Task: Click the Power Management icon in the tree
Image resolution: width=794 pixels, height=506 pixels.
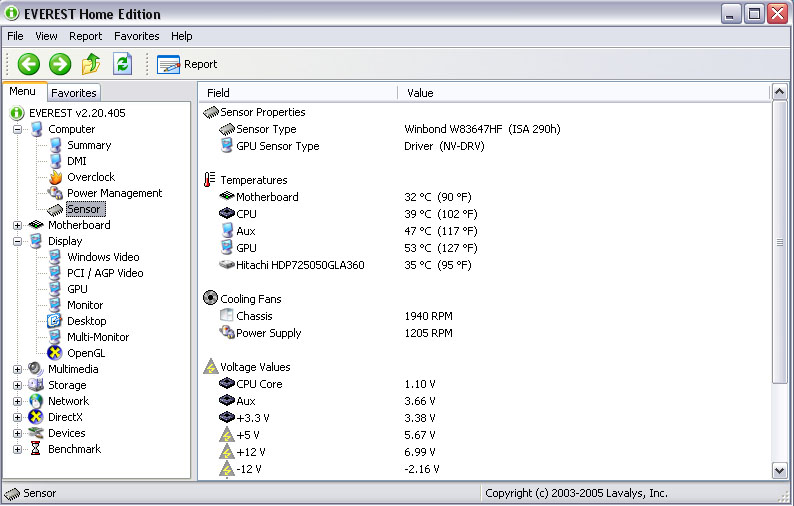Action: [x=55, y=193]
